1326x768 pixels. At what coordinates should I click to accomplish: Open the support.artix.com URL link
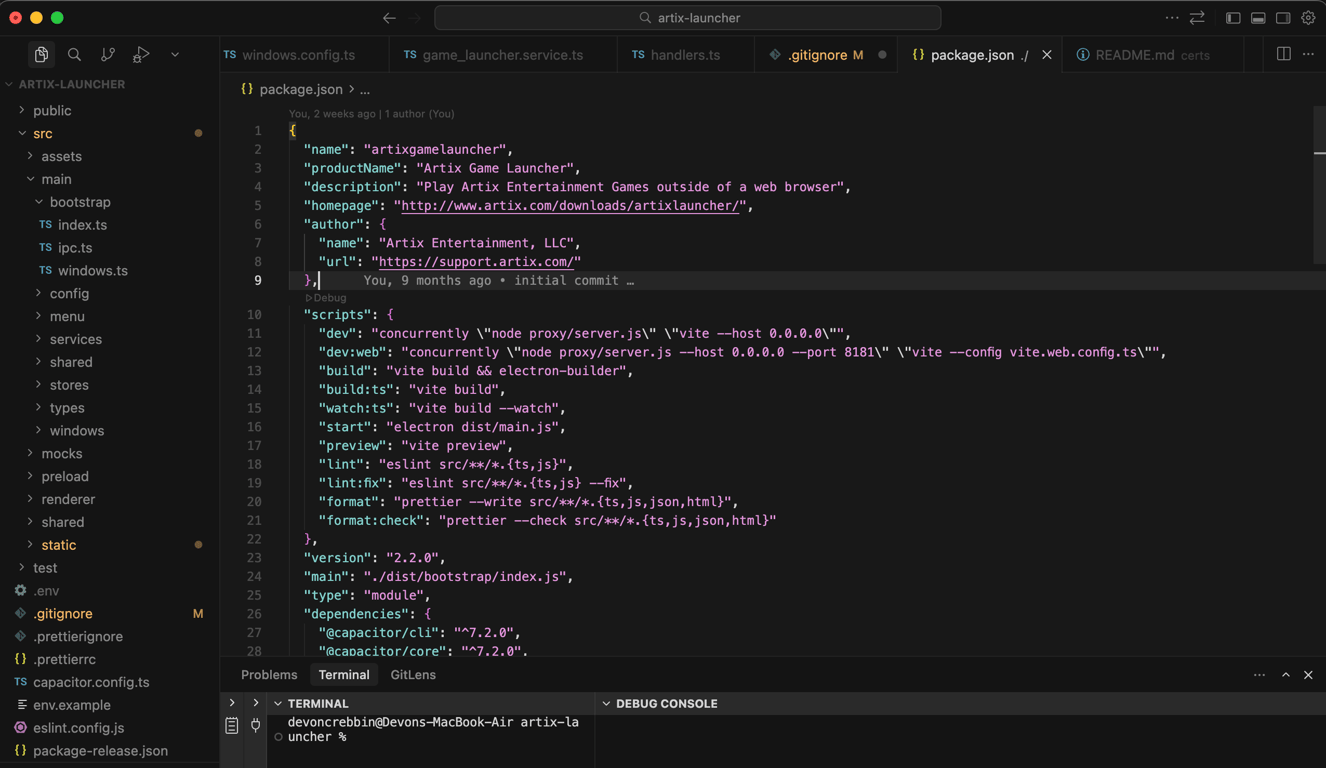point(475,262)
